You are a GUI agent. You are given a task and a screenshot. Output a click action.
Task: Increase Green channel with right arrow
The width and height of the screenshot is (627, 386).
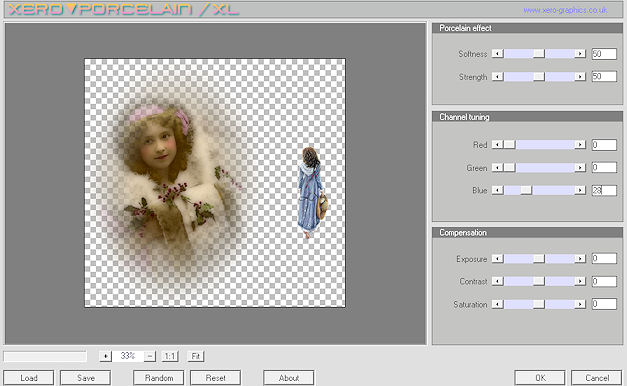(580, 168)
